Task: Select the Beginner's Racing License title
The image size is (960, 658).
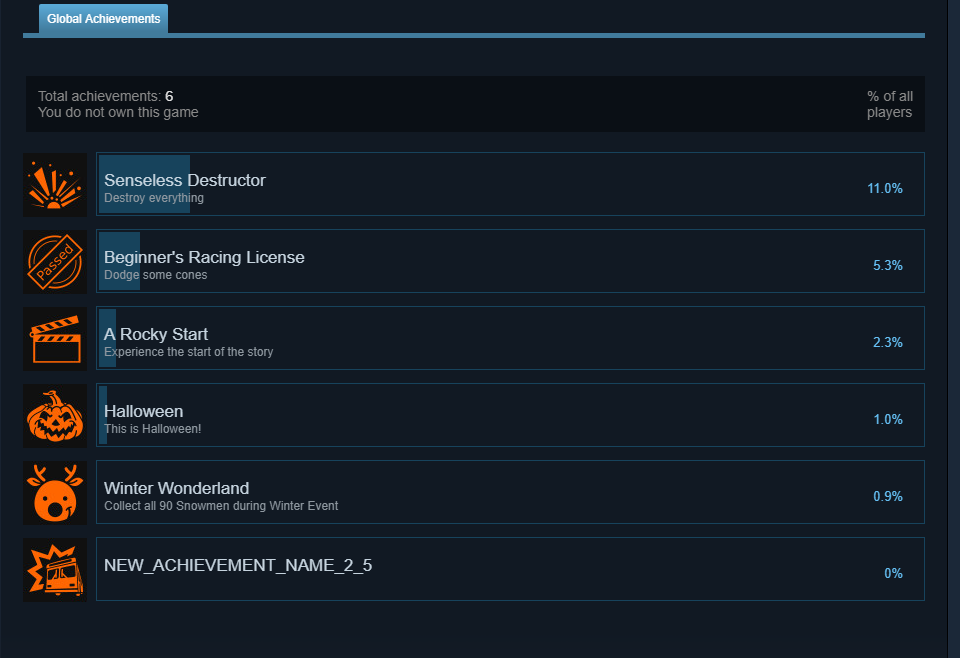Action: [x=204, y=257]
